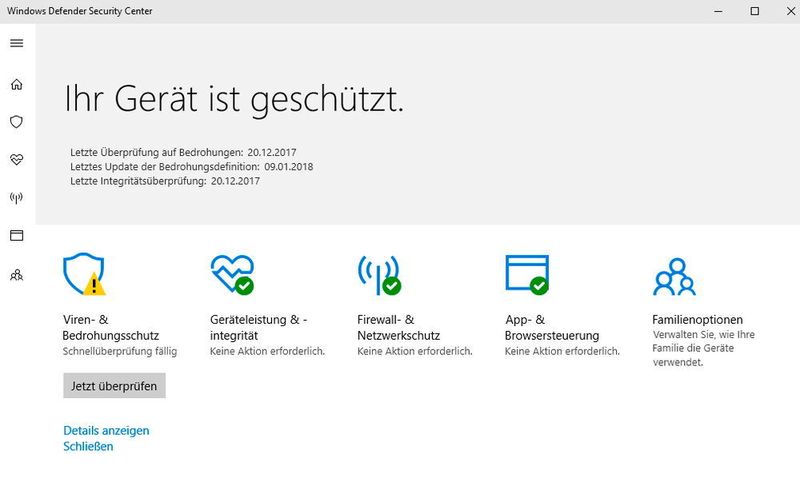800x494 pixels.
Task: Click 'Schnellüberprüfung fällig' status text
Action: 120,352
